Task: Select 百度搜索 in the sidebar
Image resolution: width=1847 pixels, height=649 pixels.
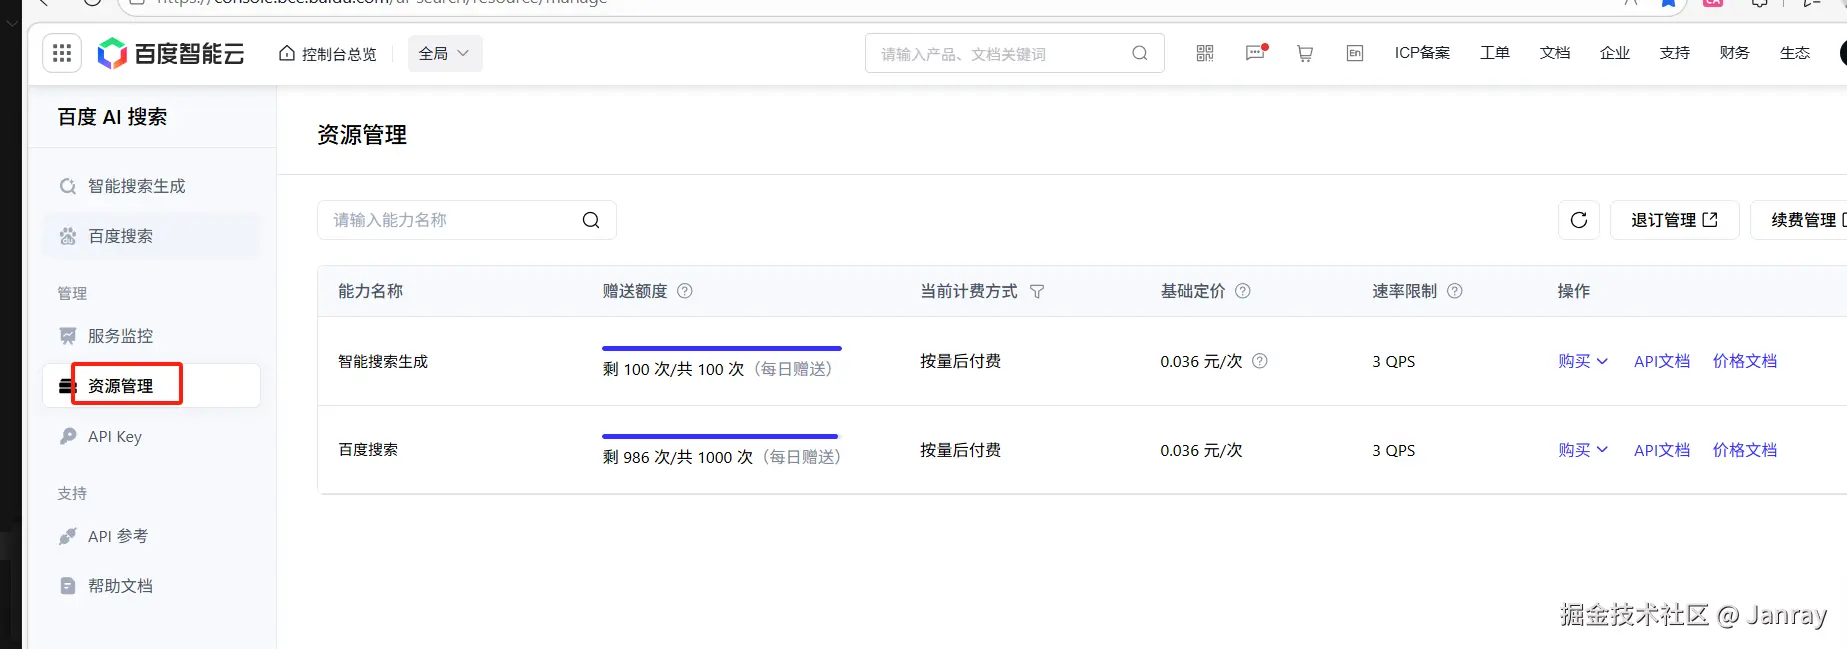Action: coord(151,236)
